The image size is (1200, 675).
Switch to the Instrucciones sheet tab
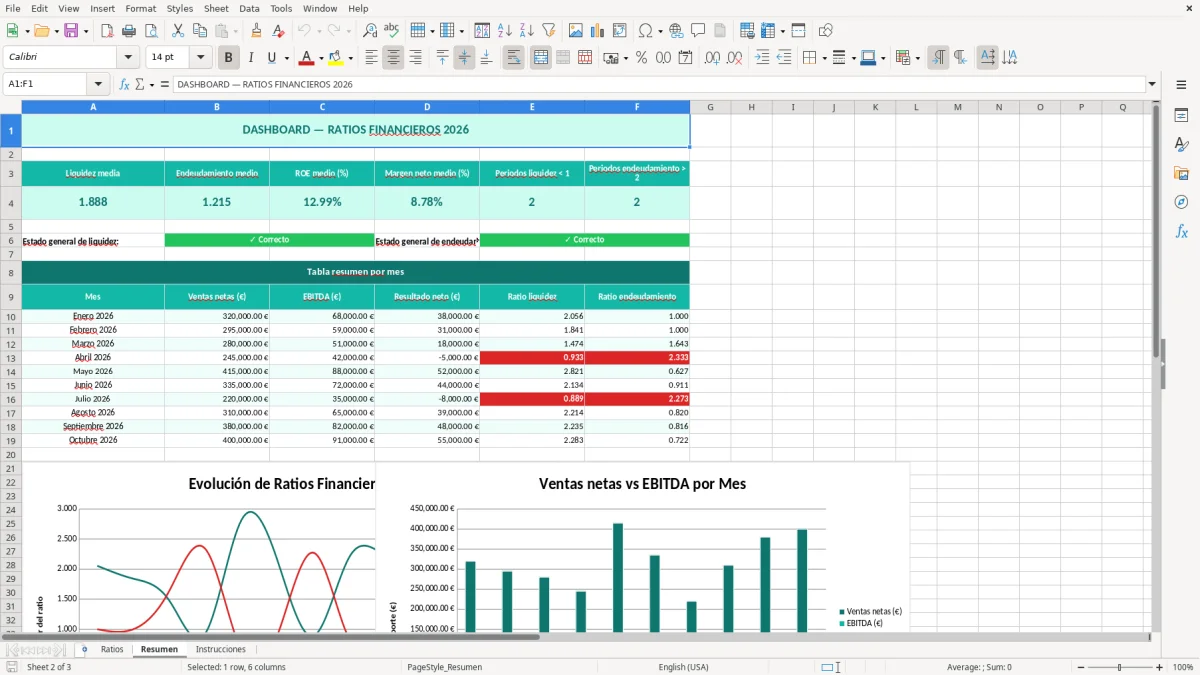220,649
